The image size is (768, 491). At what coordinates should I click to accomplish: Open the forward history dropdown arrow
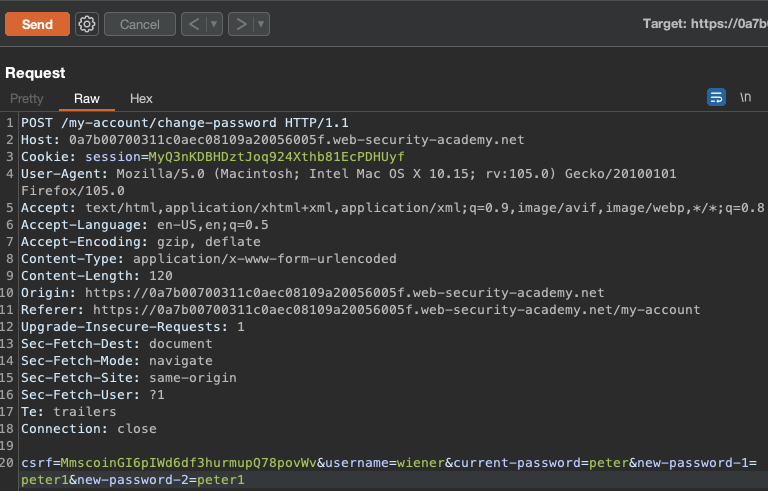tap(261, 24)
